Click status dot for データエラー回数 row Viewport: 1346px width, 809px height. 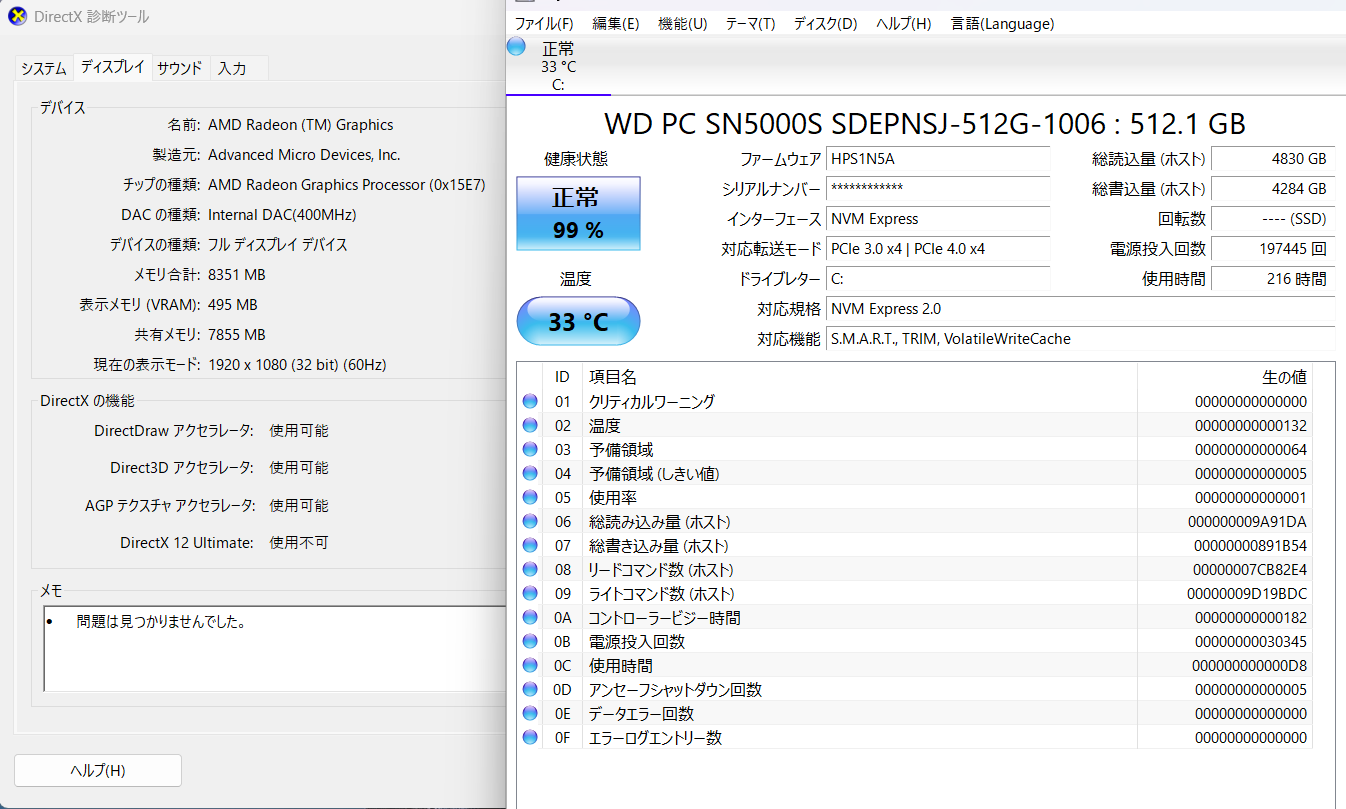[530, 714]
